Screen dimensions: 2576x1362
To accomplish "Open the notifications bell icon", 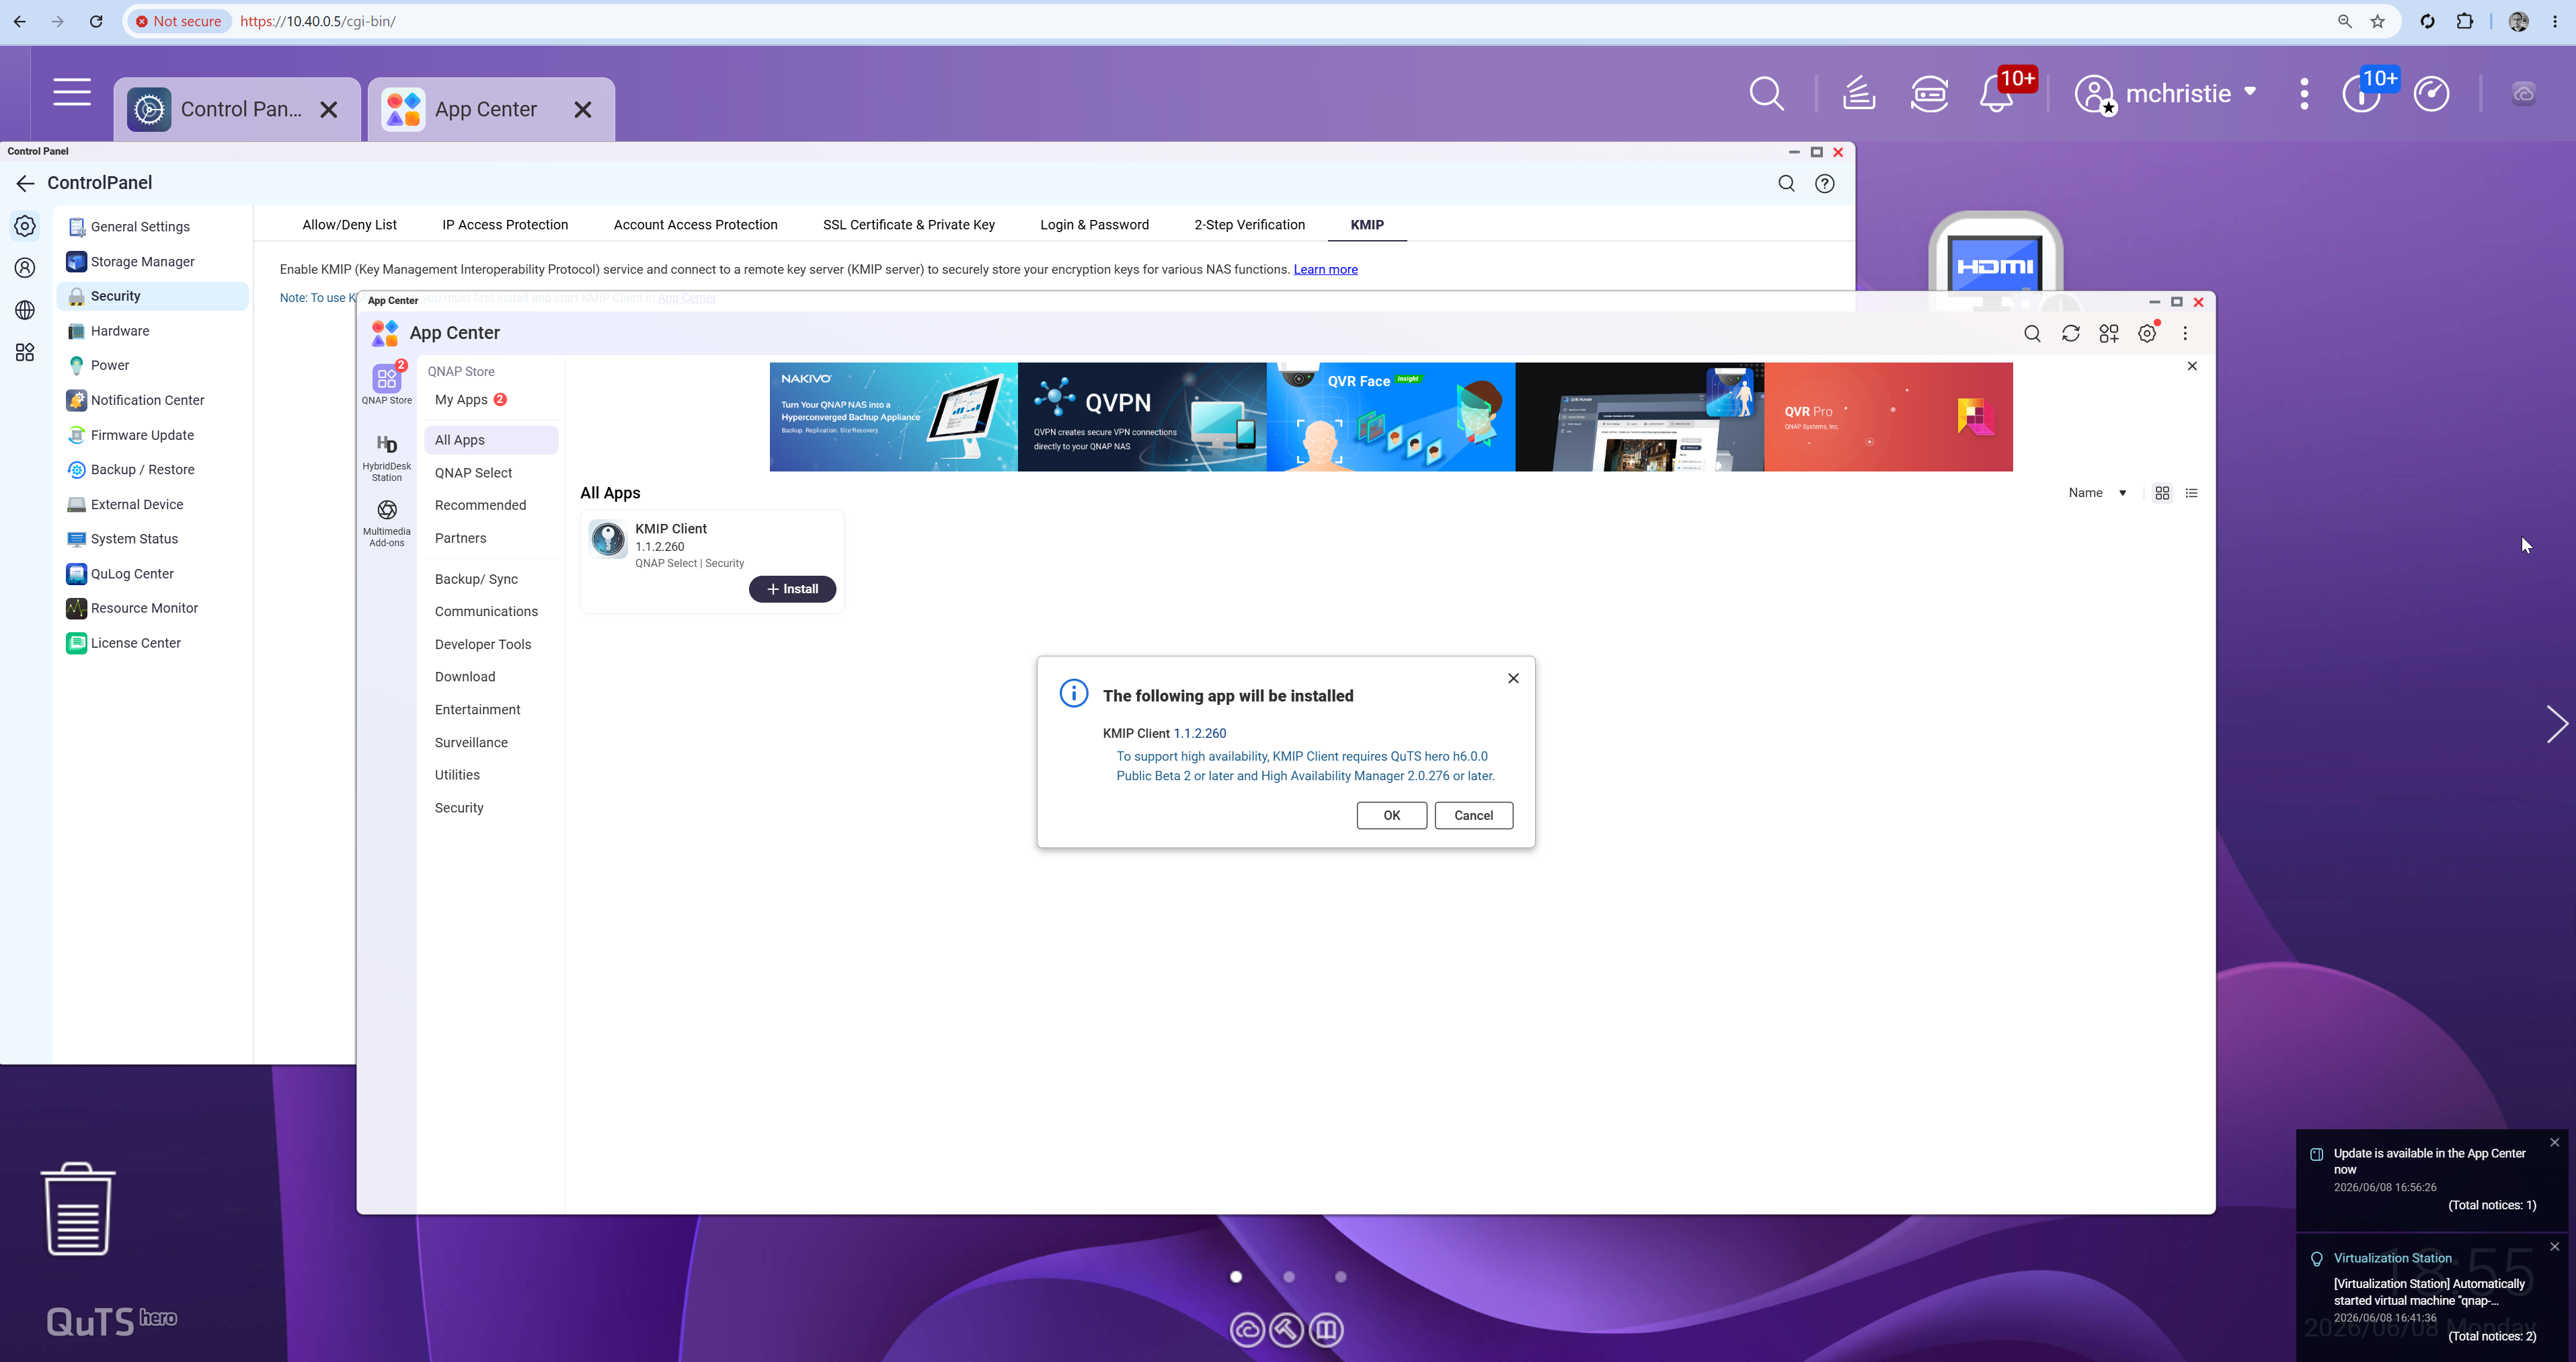I will coord(1997,93).
